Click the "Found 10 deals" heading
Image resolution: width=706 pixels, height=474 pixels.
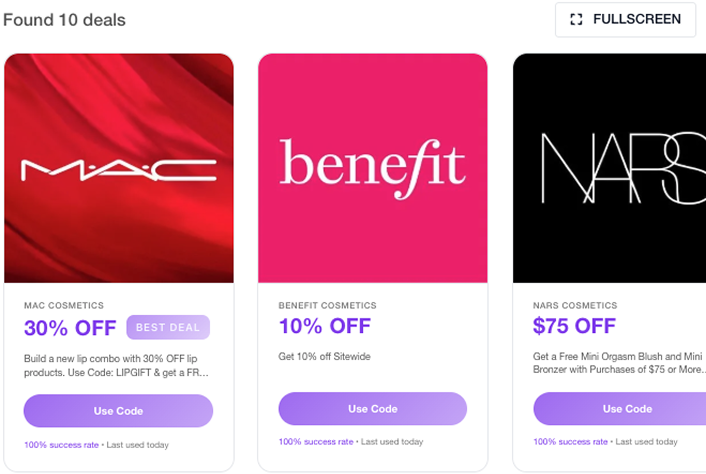[x=64, y=20]
